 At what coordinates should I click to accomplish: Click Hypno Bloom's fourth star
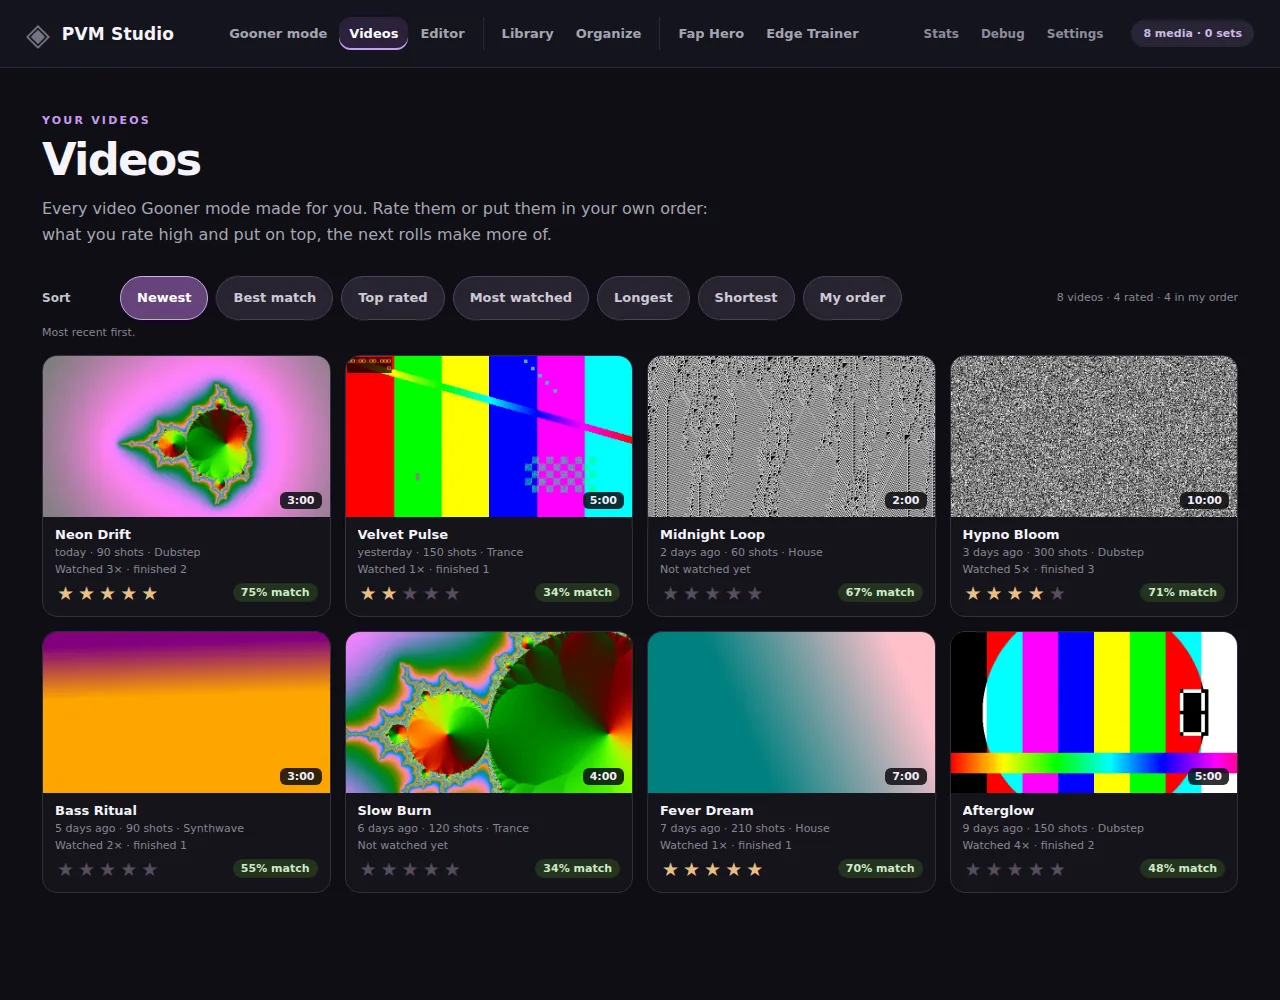click(x=1036, y=593)
